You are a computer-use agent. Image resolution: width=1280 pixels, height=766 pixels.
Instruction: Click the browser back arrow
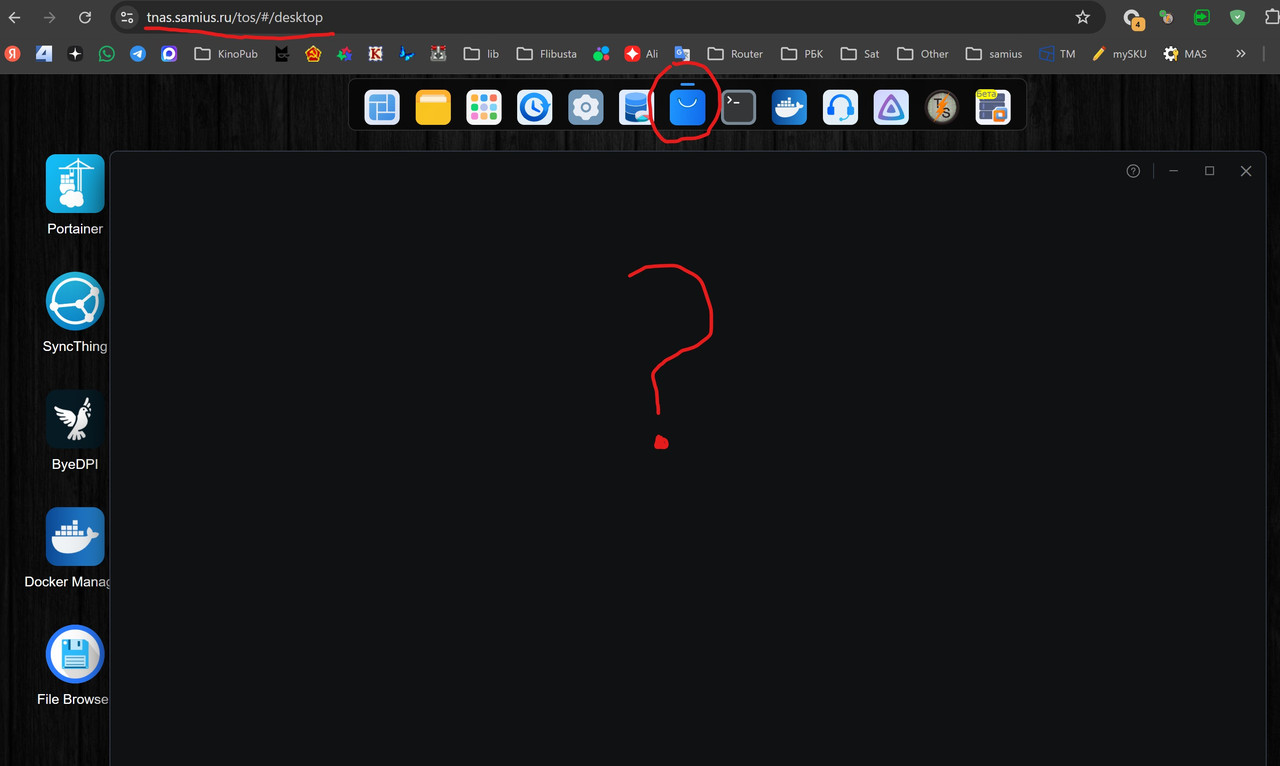point(15,17)
